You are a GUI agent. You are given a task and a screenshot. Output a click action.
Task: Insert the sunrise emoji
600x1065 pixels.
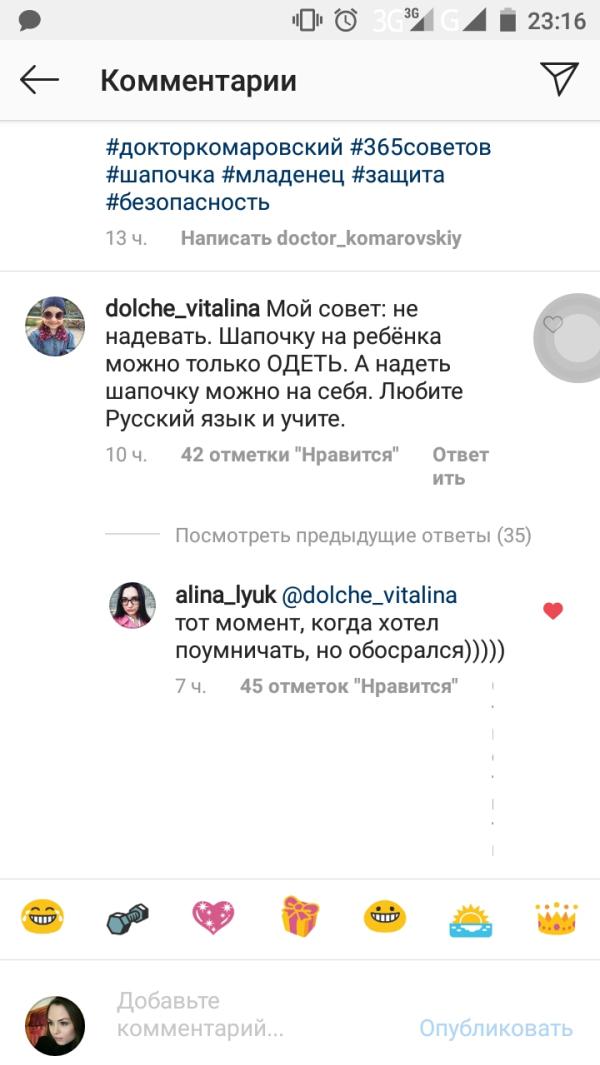point(470,920)
